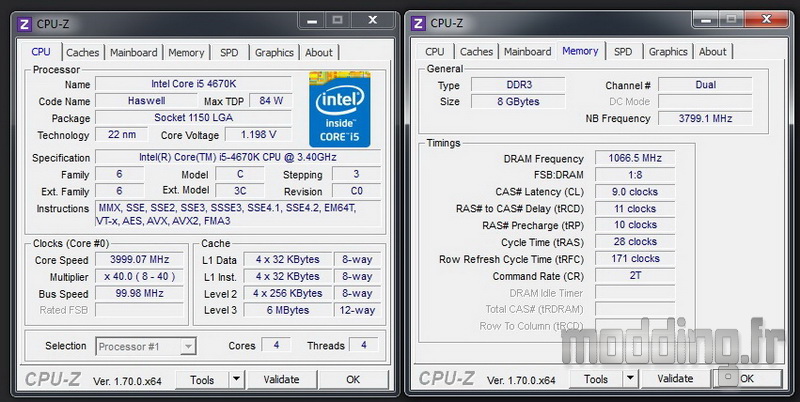Select CPU tab in left CPU-Z window
Image resolution: width=800 pixels, height=402 pixels.
tap(41, 52)
